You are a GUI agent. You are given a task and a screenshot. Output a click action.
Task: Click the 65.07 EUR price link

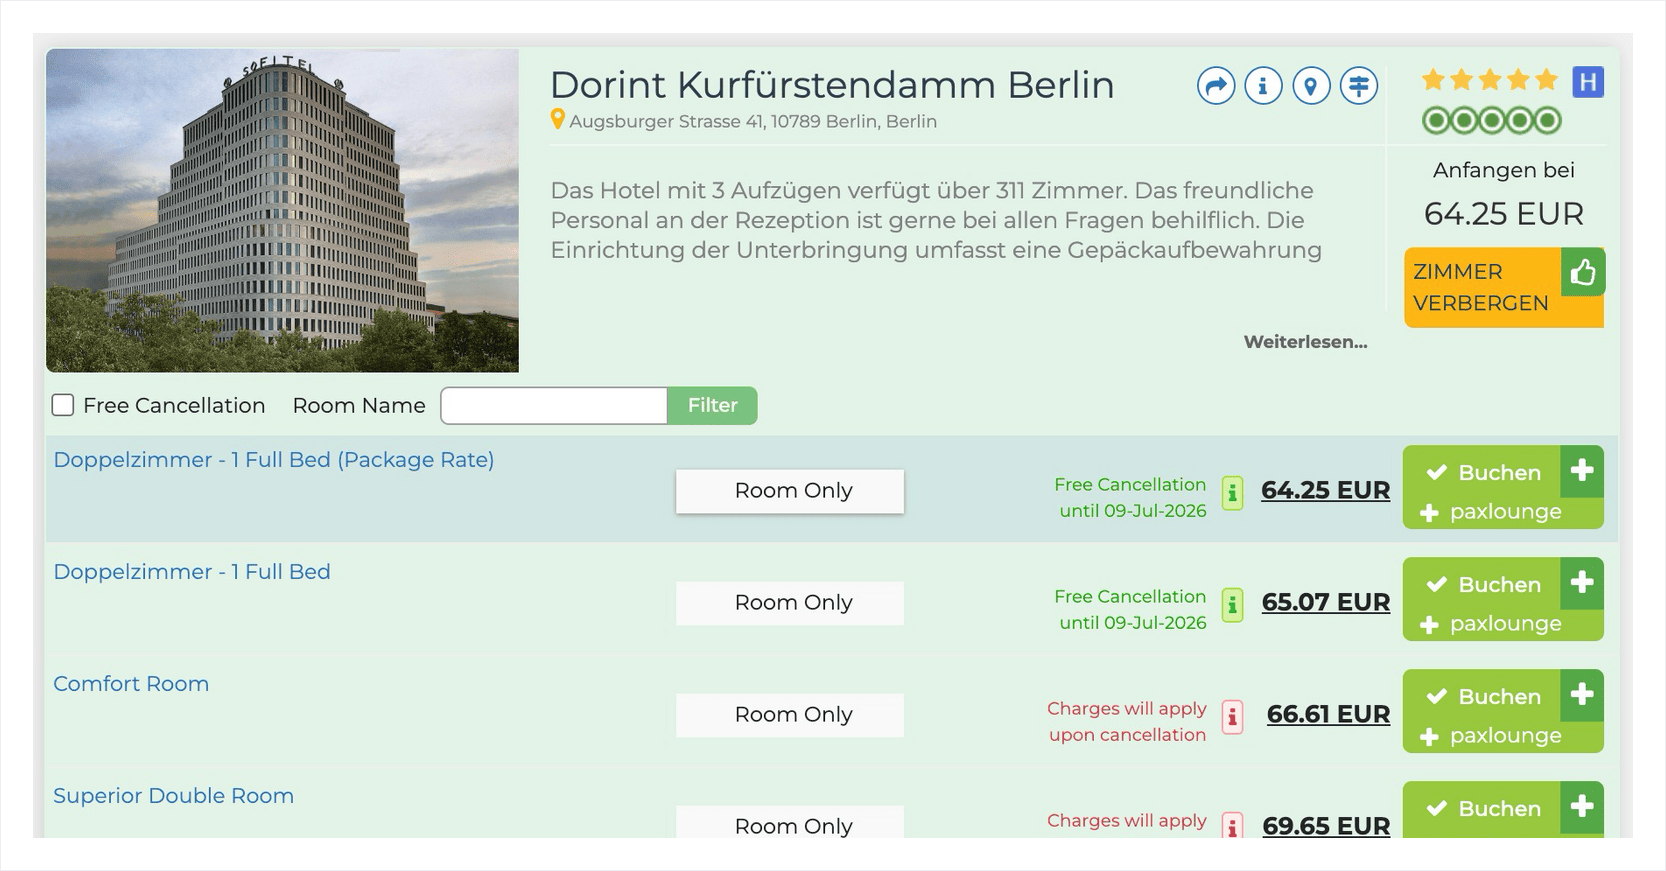point(1325,603)
